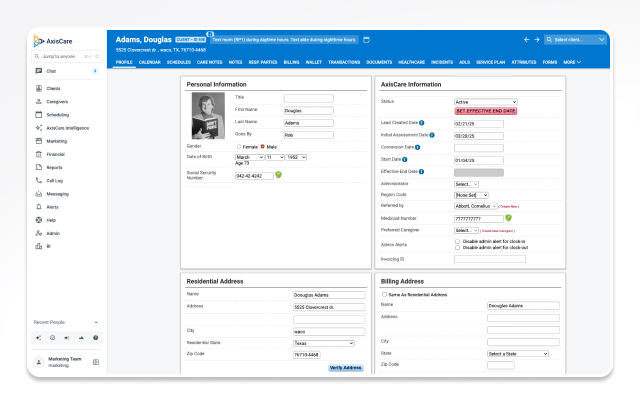Click the Verify Address button
The height and width of the screenshot is (404, 640).
344,367
